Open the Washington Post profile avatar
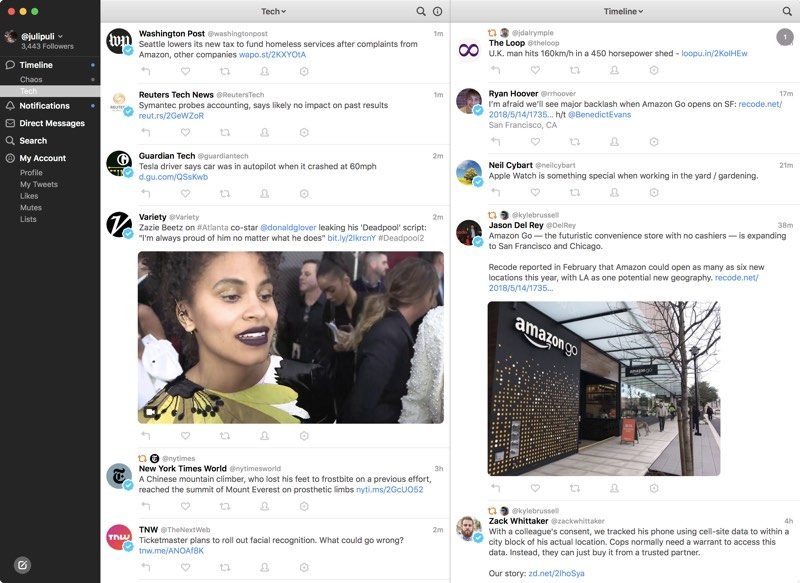 pyautogui.click(x=119, y=41)
